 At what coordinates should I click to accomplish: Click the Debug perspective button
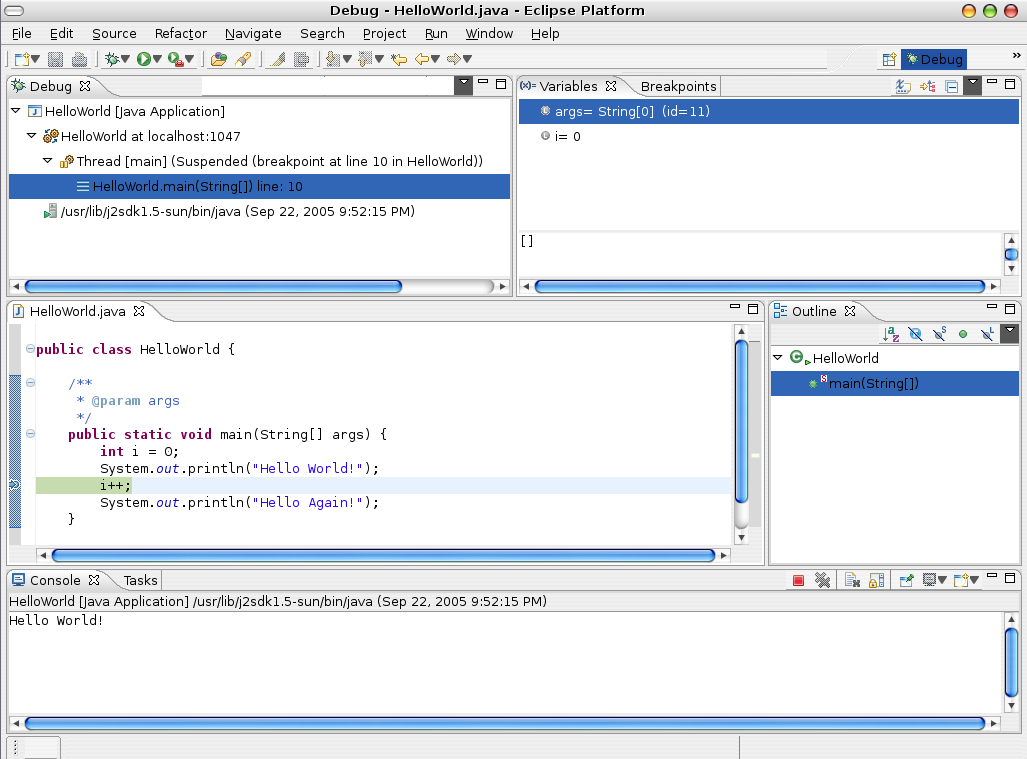[x=934, y=60]
